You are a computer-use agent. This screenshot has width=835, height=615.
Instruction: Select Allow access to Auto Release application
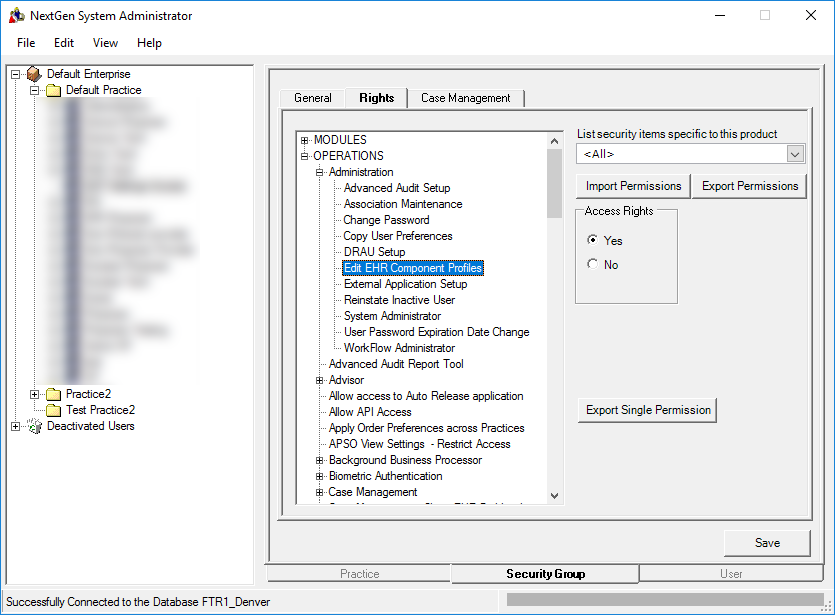coord(426,396)
